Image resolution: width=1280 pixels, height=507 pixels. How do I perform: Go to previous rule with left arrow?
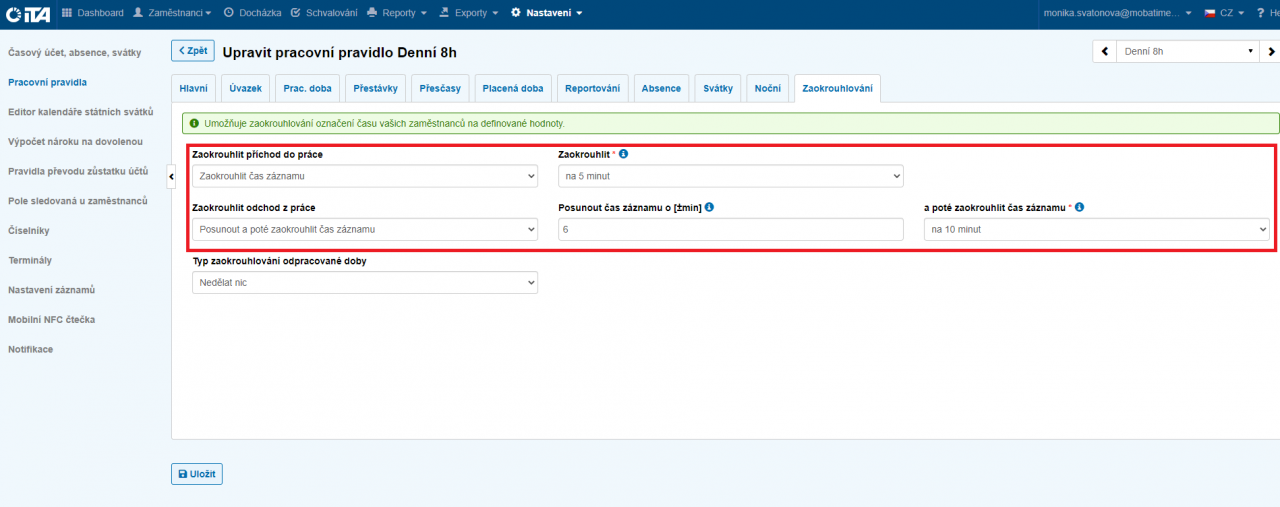1104,51
